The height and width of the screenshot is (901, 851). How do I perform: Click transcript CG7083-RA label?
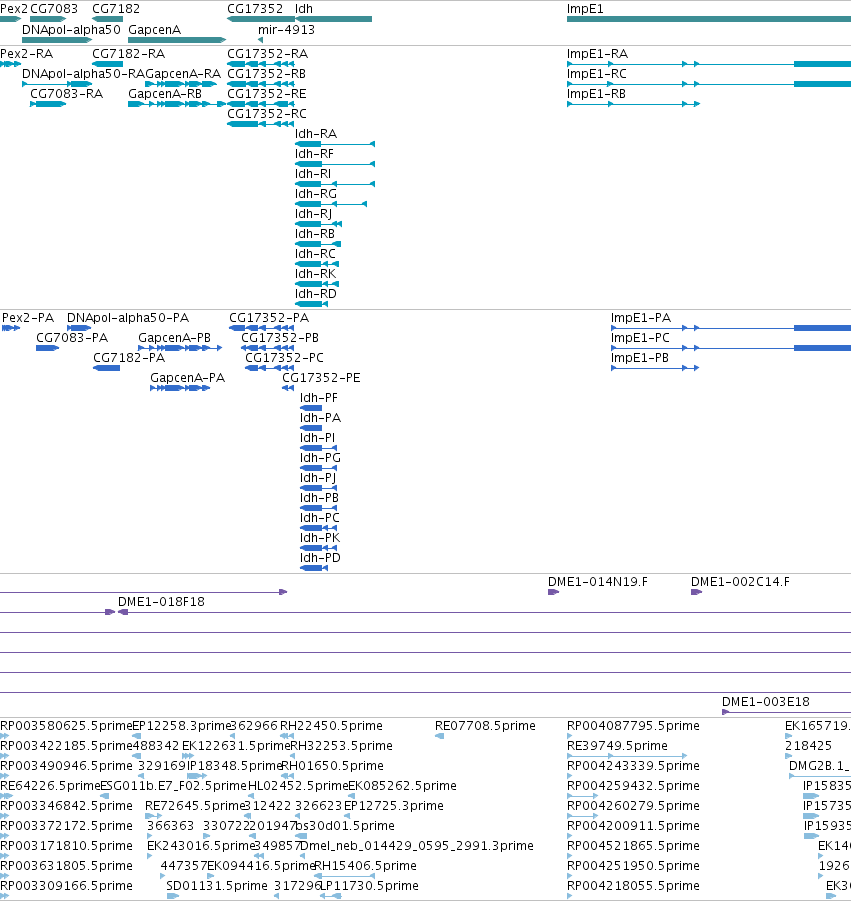66,94
